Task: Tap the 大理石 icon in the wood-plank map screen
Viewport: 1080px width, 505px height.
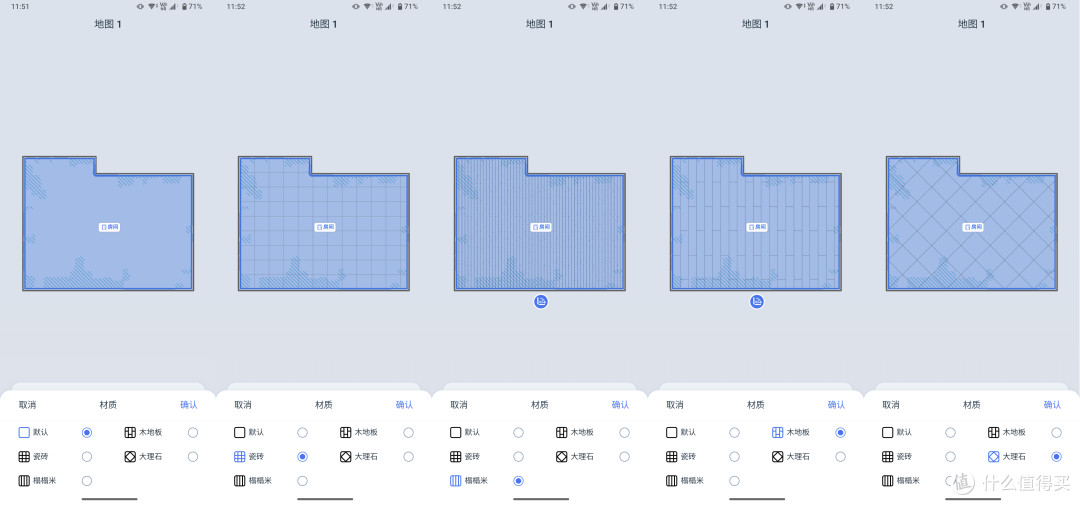Action: coord(778,457)
